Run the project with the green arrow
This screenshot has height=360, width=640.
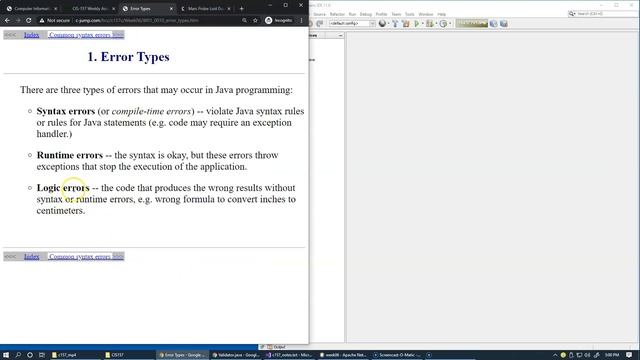[x=417, y=24]
